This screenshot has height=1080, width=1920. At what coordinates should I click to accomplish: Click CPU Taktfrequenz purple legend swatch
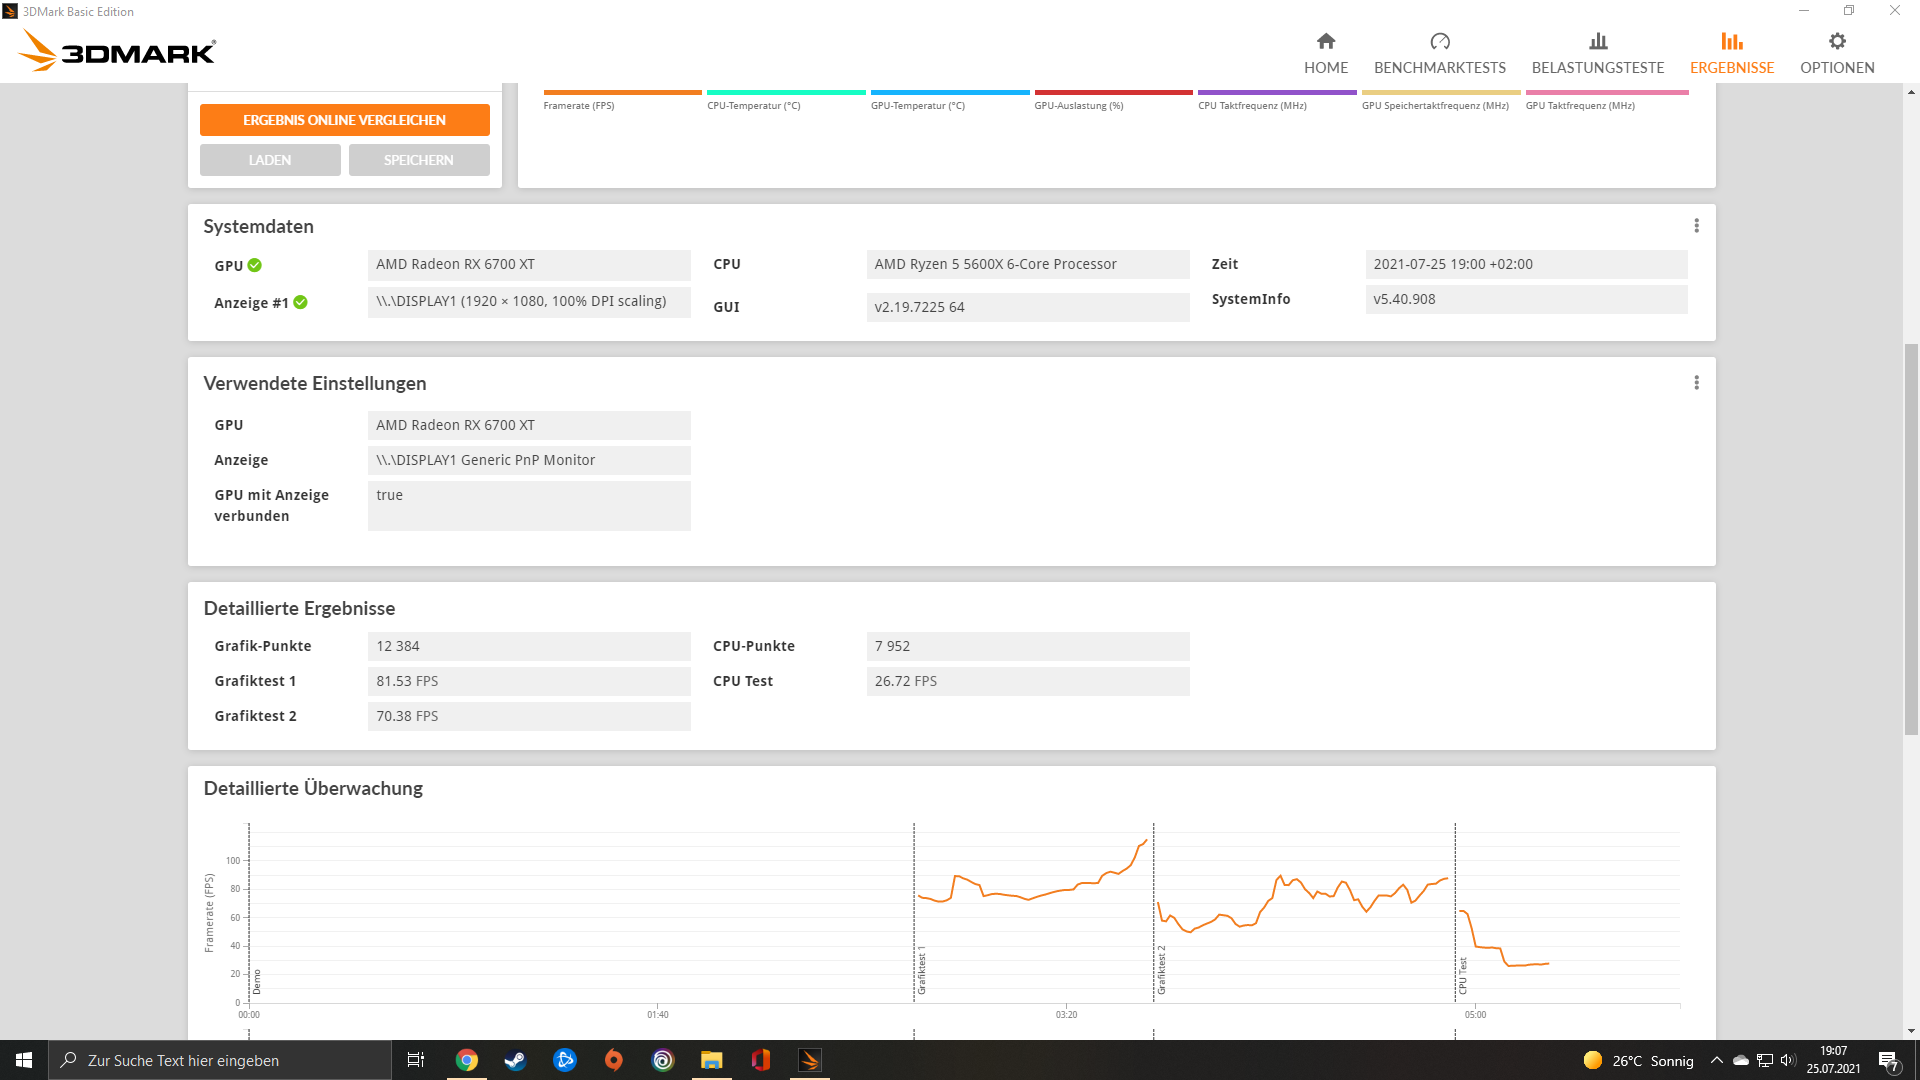pyautogui.click(x=1276, y=93)
